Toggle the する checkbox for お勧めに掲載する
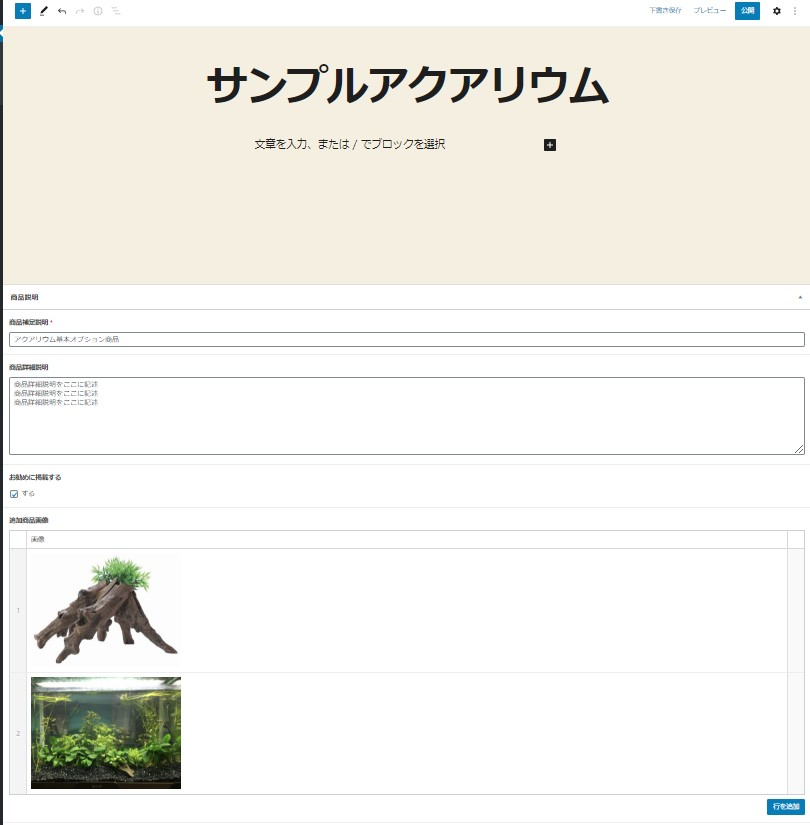Screen dimensions: 810x825 pyautogui.click(x=14, y=494)
